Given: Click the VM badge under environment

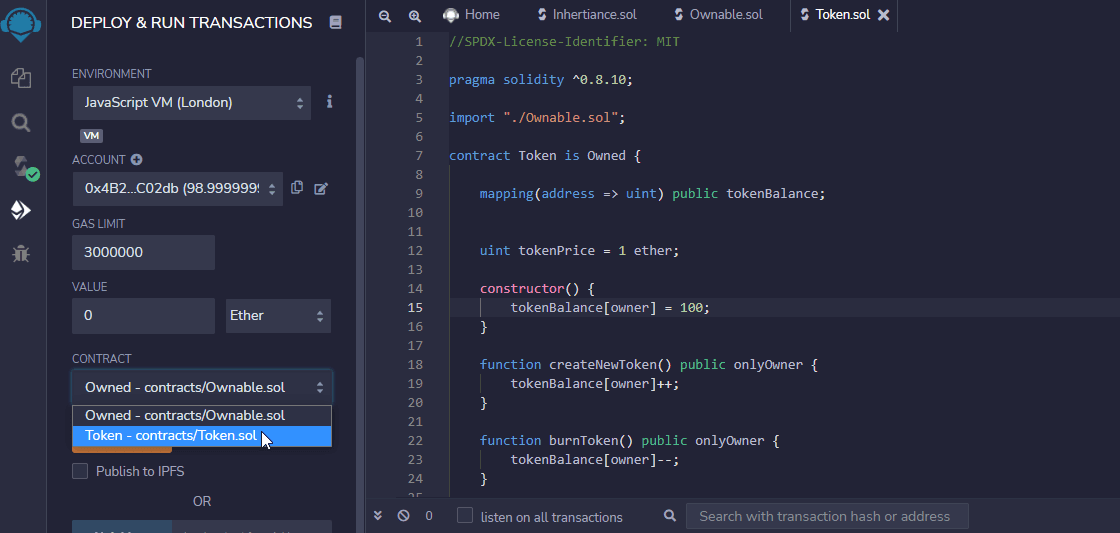Looking at the screenshot, I should click(91, 136).
